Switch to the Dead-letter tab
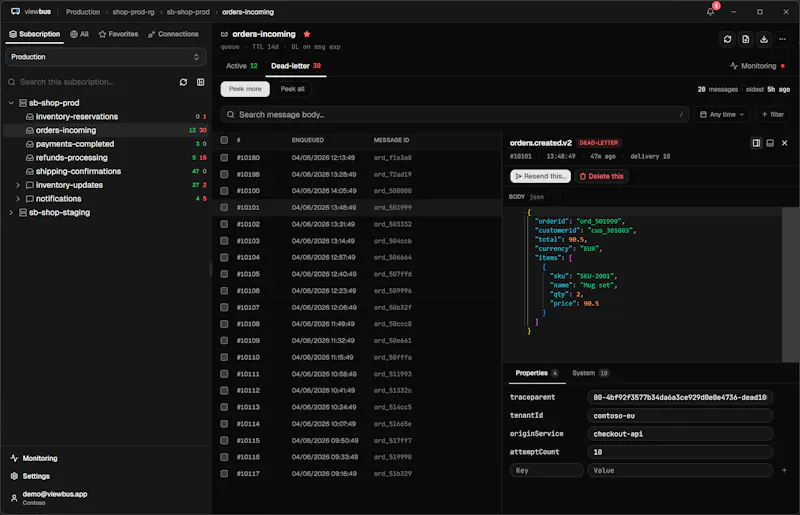 pos(296,66)
